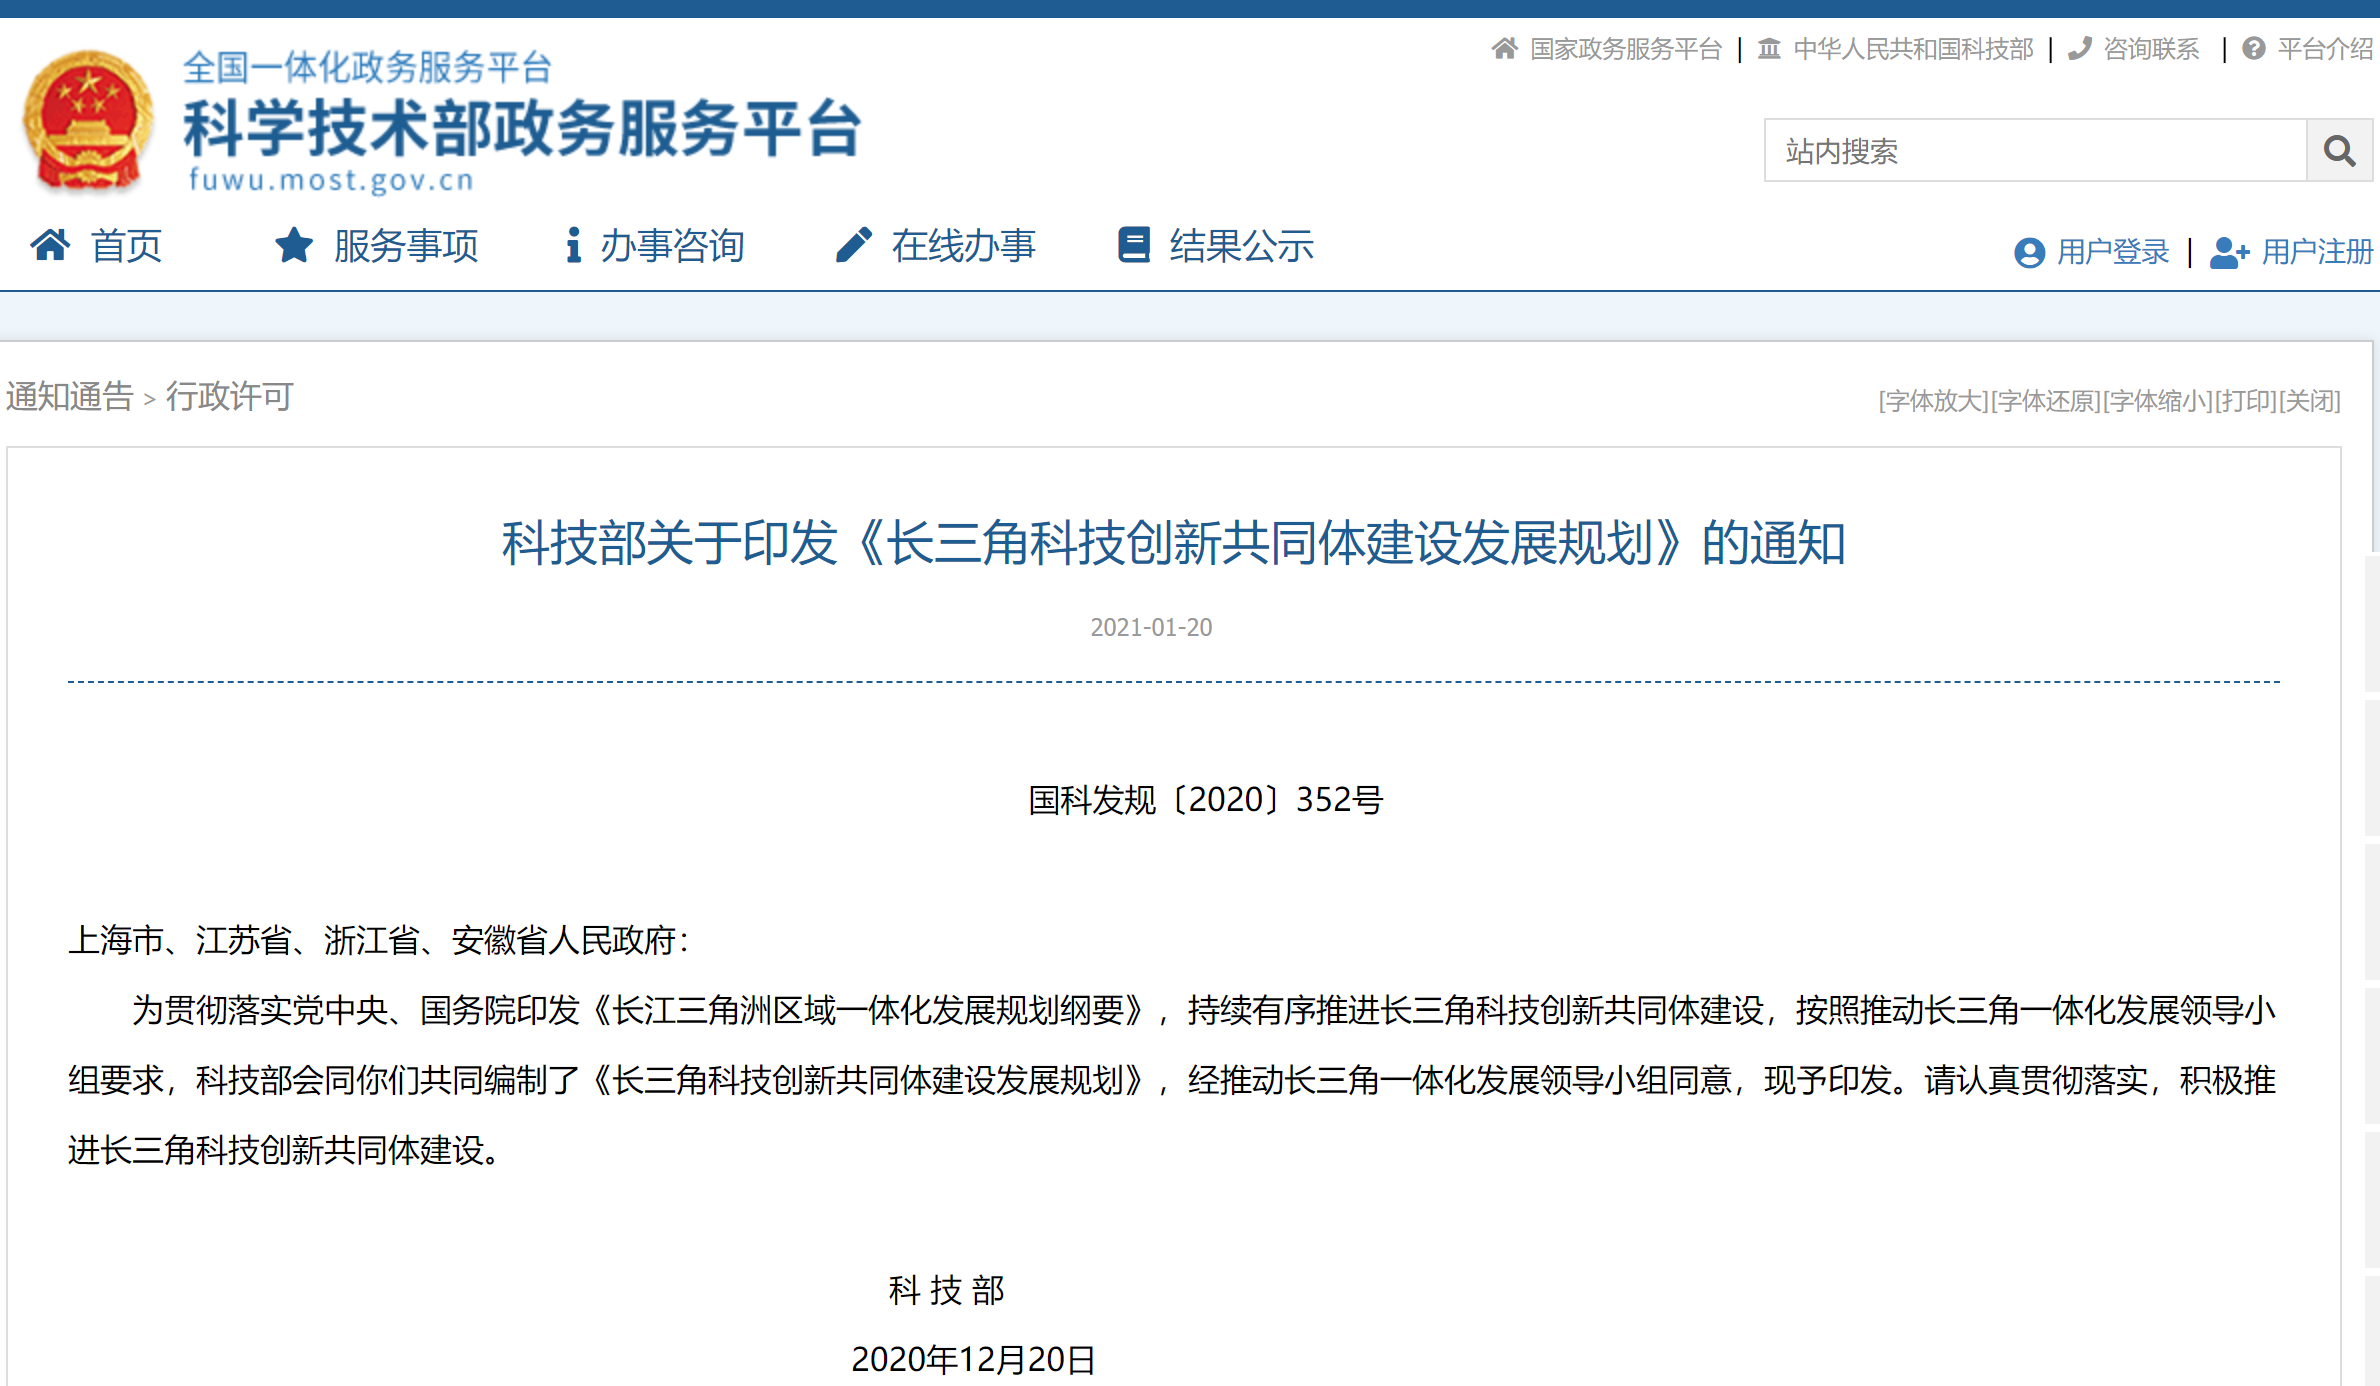Click the info icon for 办事咨询
The width and height of the screenshot is (2380, 1386).
tap(573, 245)
